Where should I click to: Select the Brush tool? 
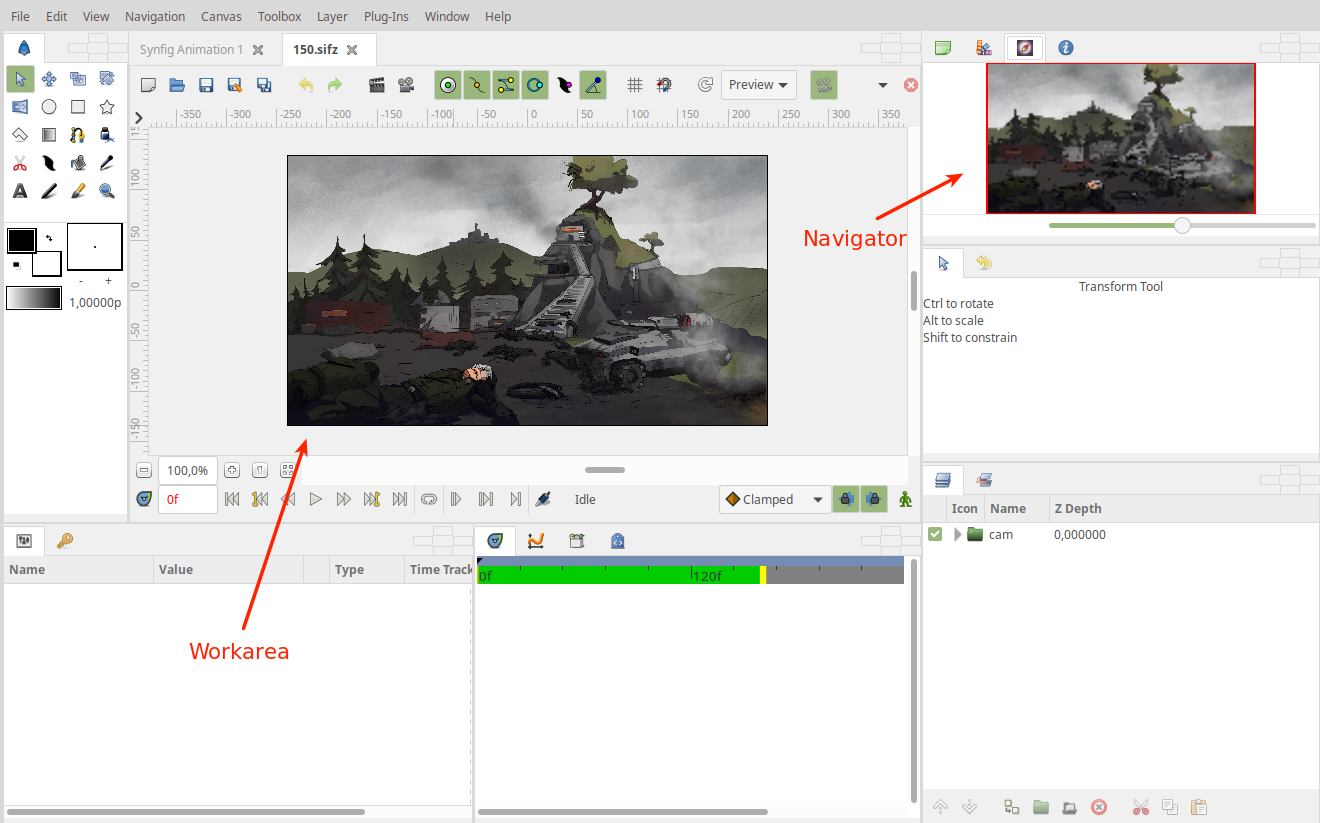(78, 190)
